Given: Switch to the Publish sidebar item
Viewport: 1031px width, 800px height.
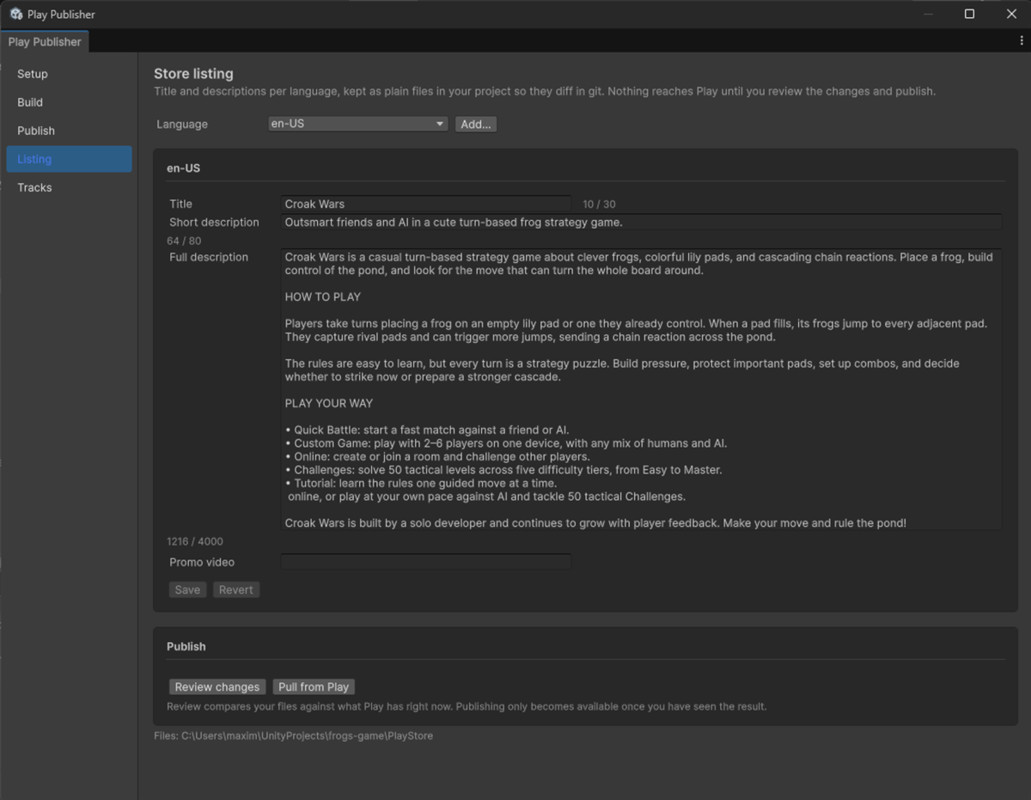Looking at the screenshot, I should 69,131.
